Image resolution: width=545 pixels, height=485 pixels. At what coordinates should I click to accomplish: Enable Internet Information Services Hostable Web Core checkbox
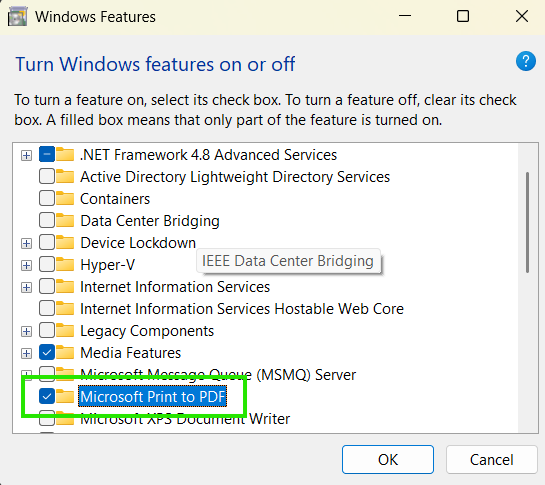click(47, 308)
